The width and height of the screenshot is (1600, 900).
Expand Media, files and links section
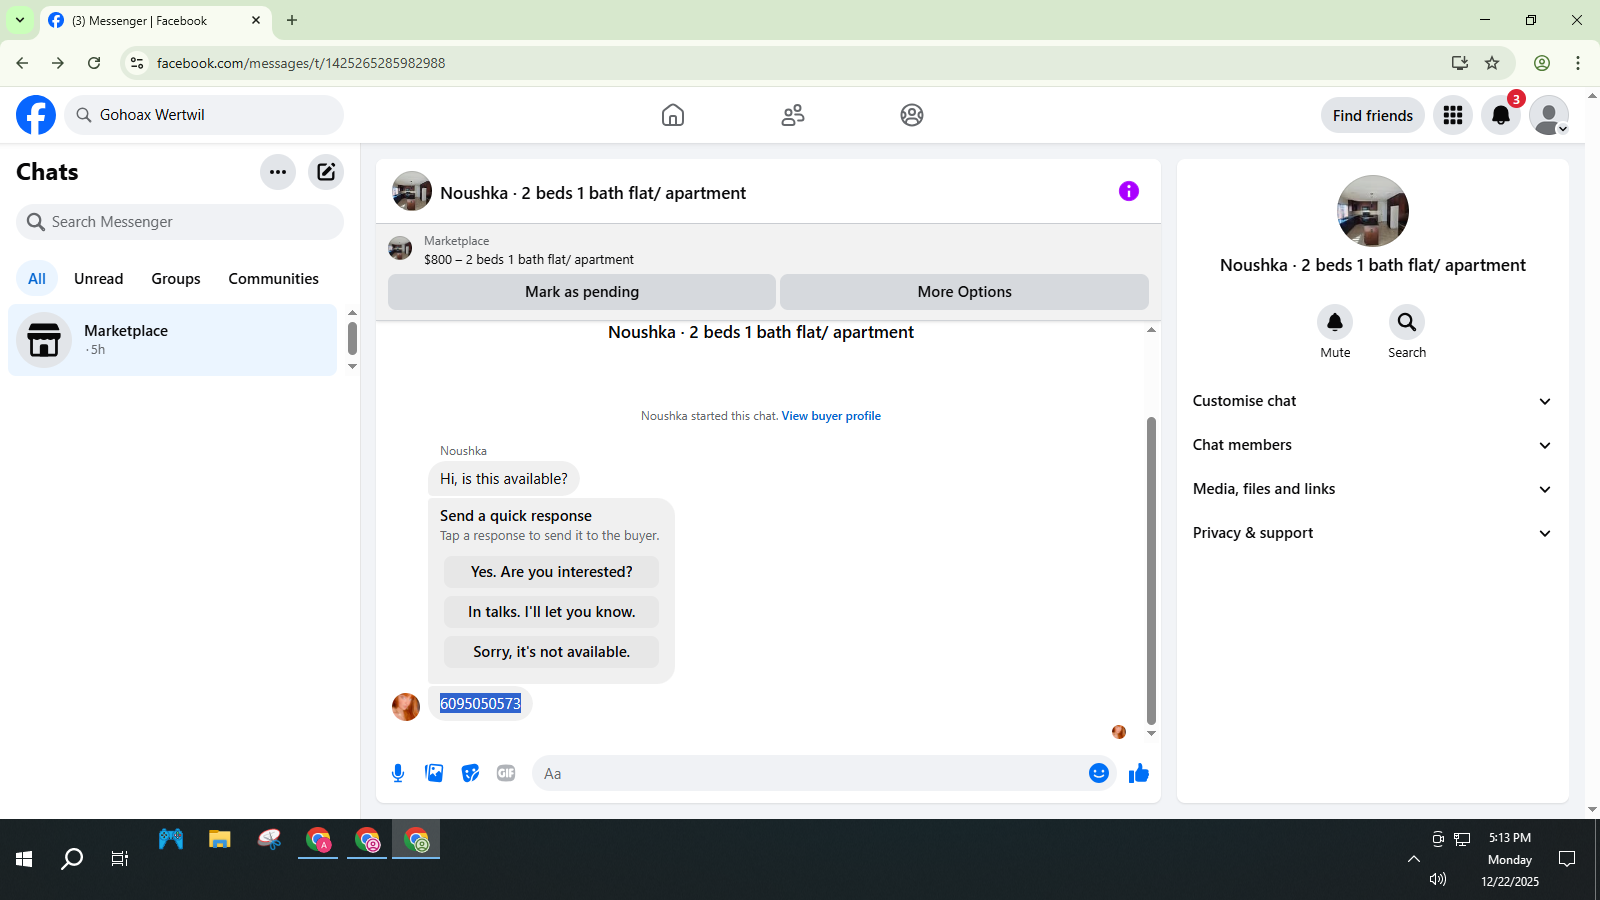[x=1372, y=489]
